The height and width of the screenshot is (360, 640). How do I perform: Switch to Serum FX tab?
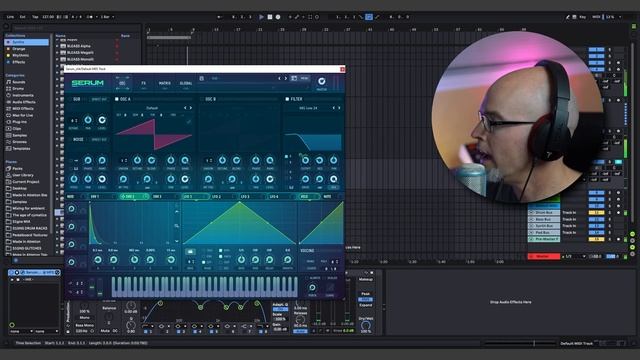pos(143,83)
